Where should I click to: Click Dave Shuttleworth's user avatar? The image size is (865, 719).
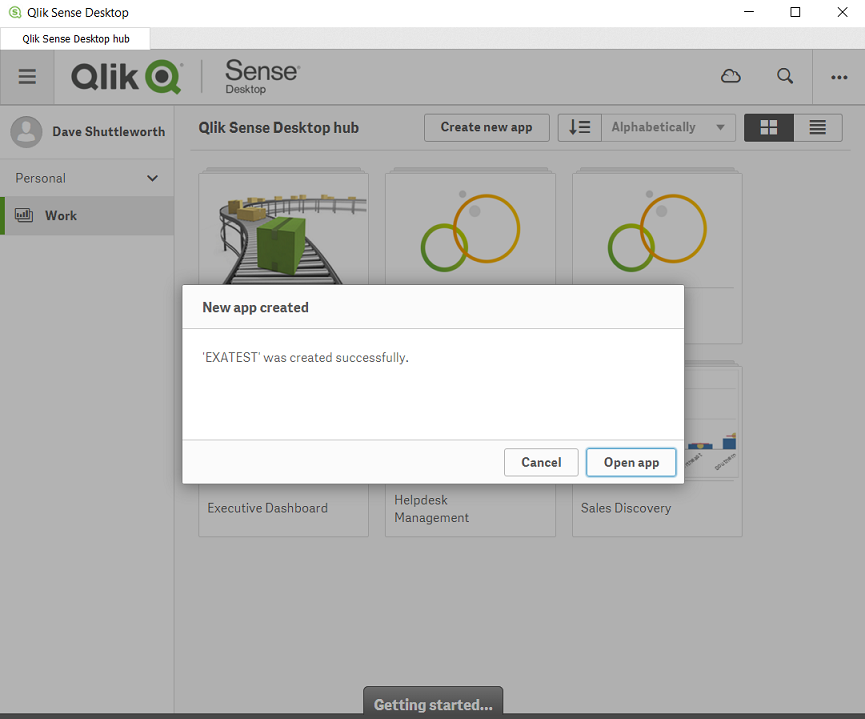27,132
